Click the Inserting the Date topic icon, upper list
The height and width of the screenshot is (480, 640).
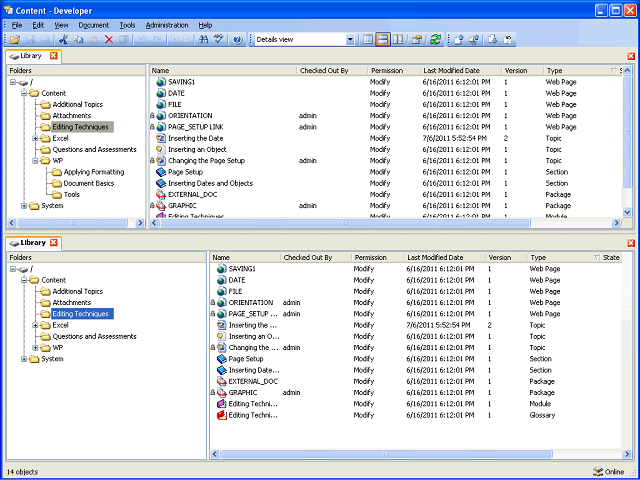[161, 138]
